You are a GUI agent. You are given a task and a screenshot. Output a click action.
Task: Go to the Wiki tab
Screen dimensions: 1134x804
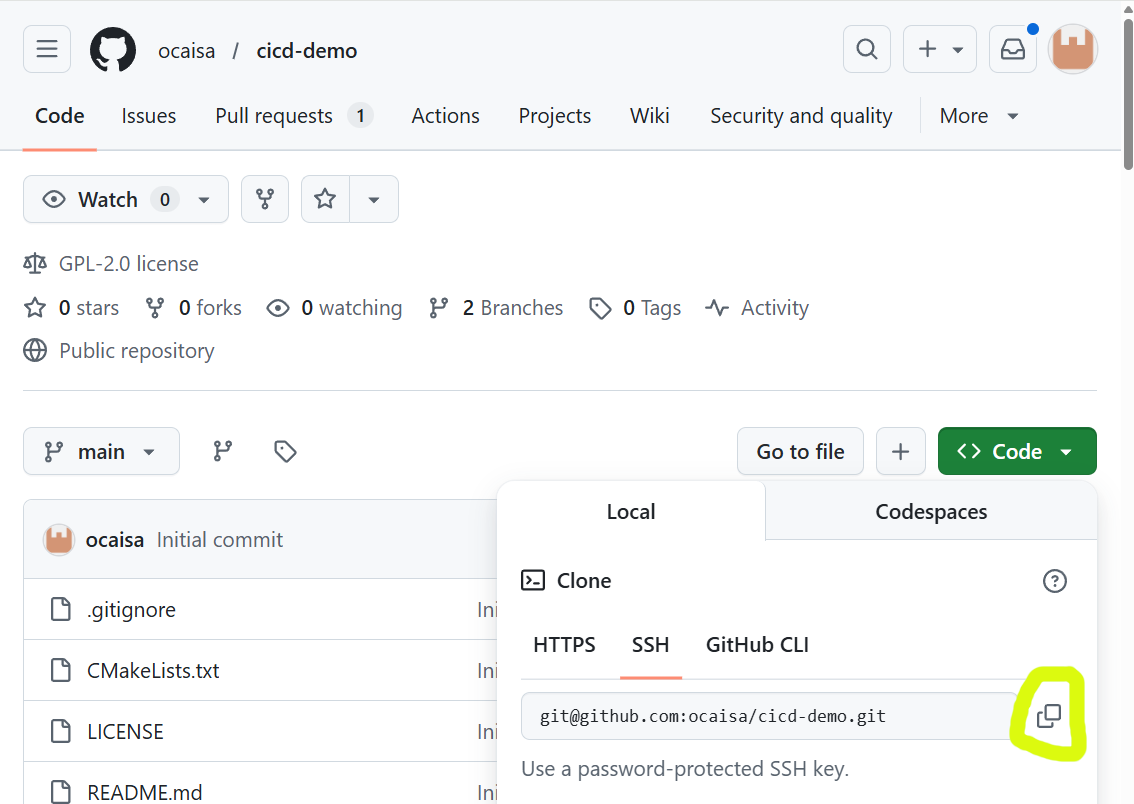649,116
